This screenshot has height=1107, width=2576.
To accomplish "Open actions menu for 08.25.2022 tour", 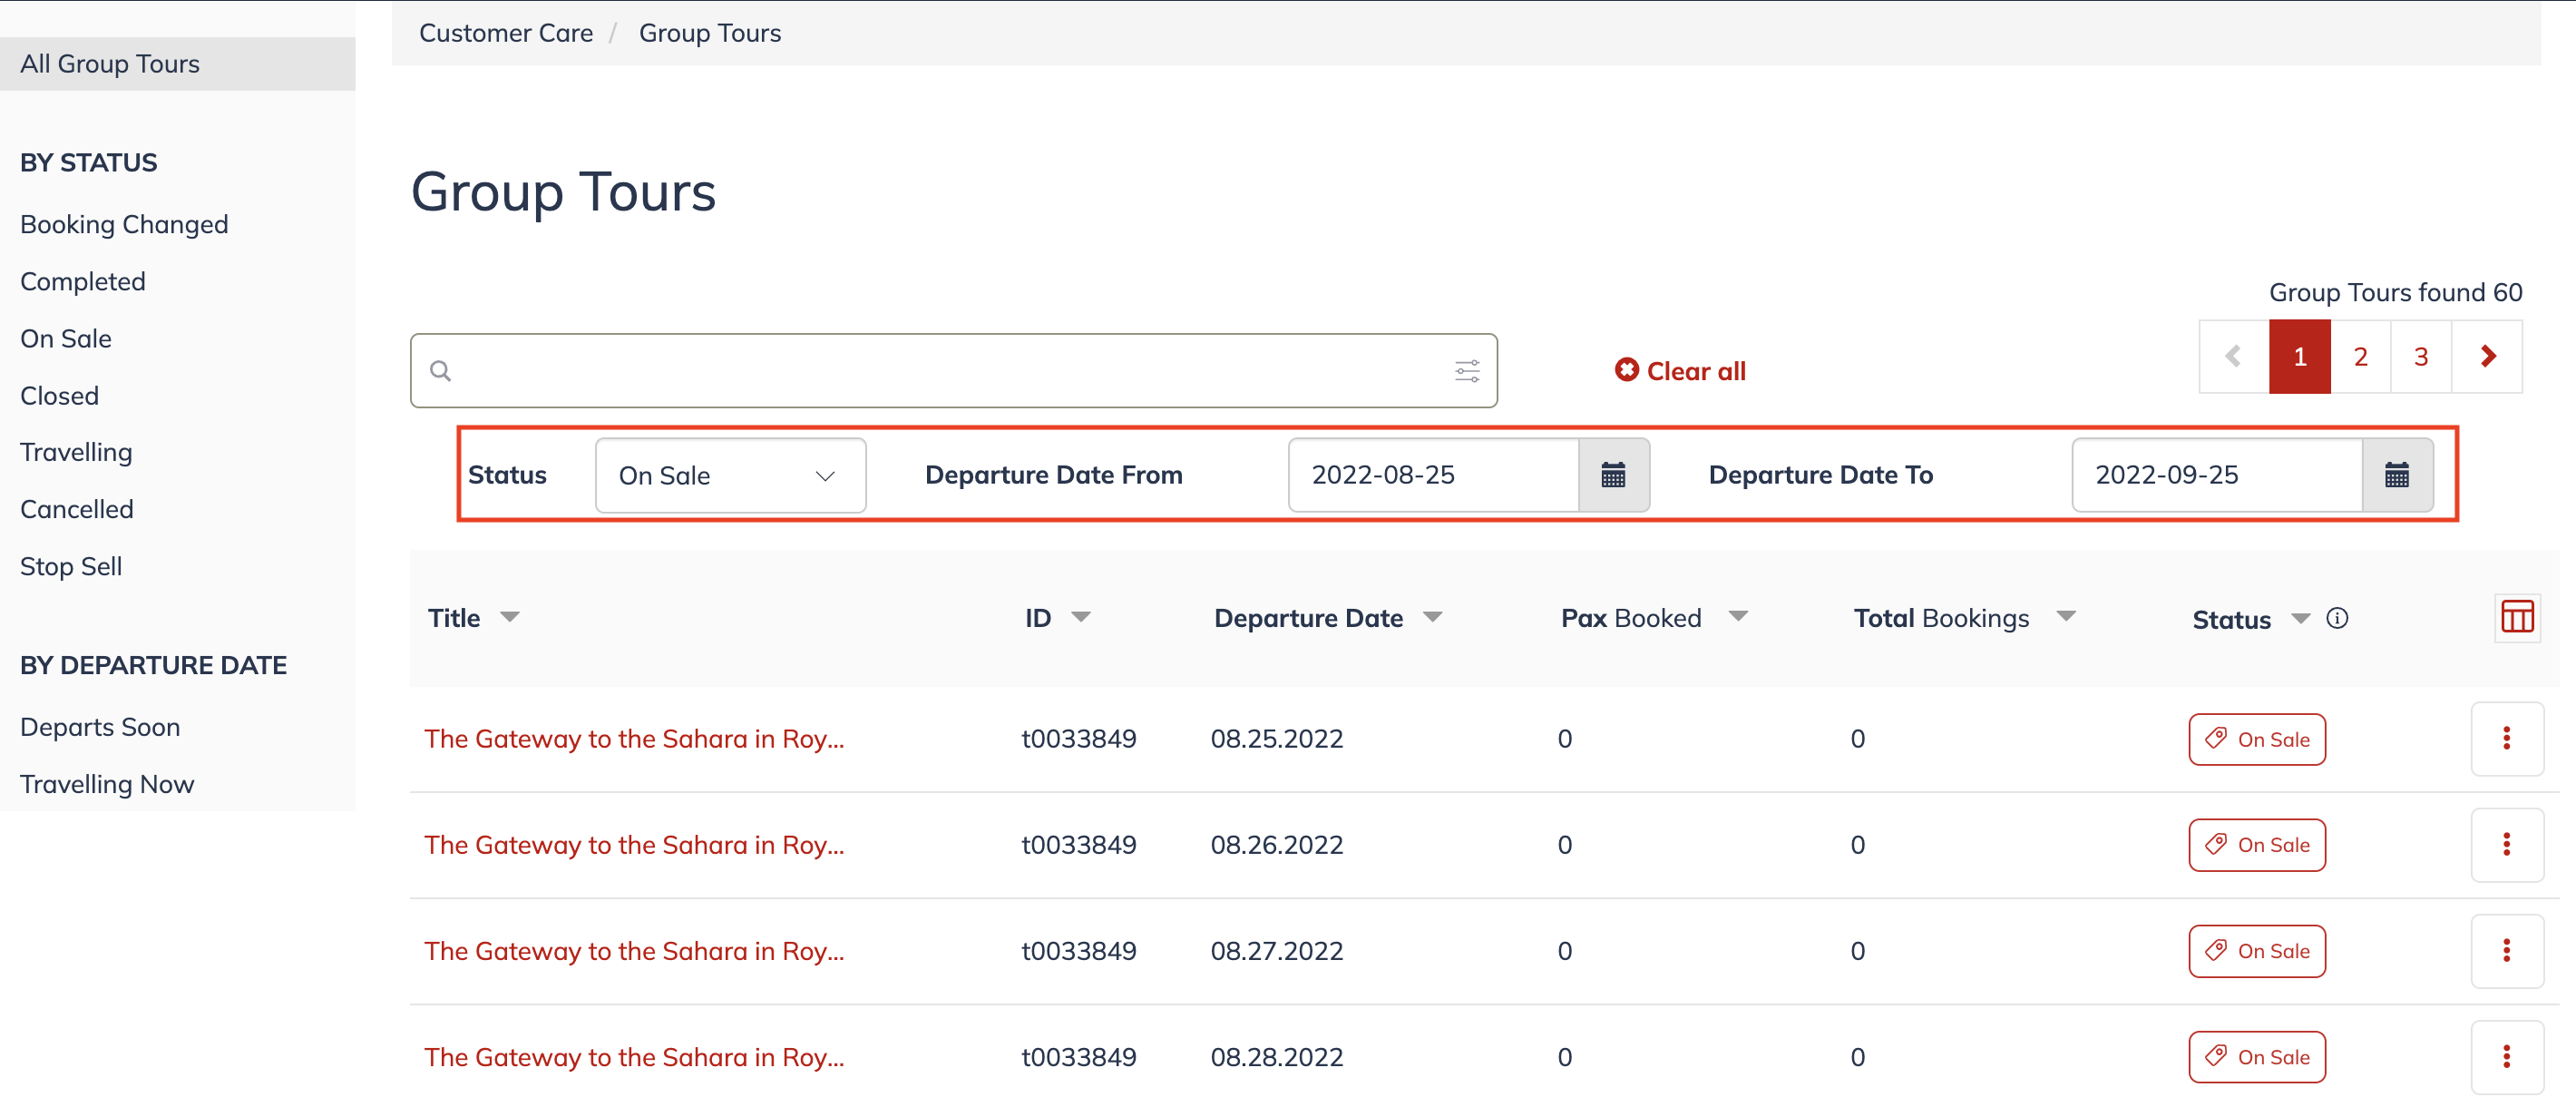I will point(2506,738).
